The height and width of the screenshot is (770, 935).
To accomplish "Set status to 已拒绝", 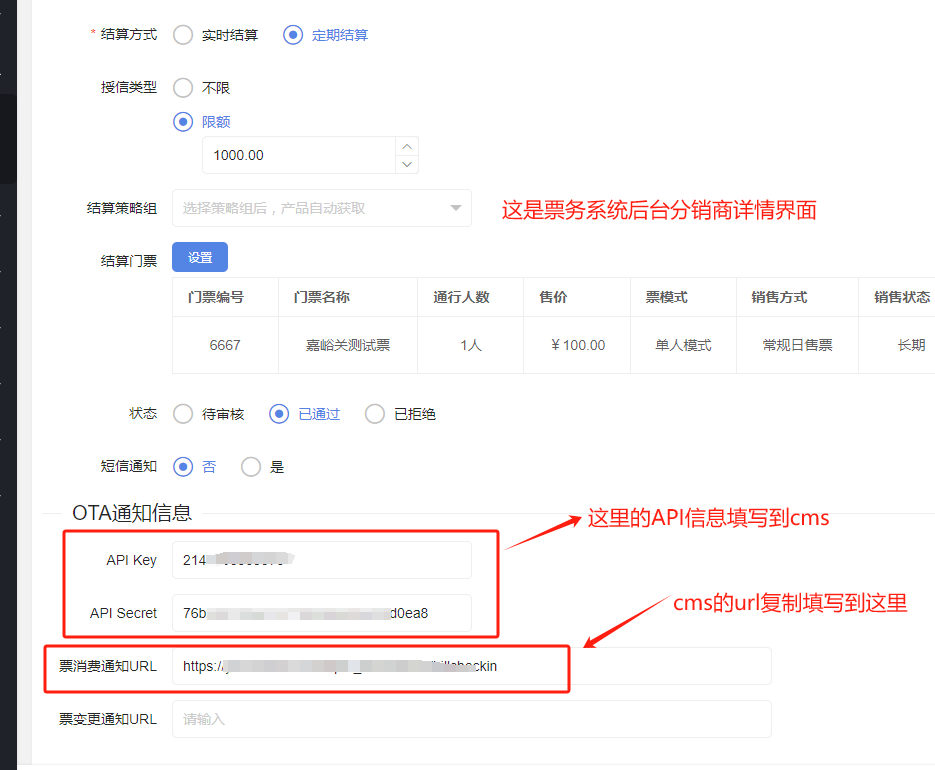I will [374, 414].
